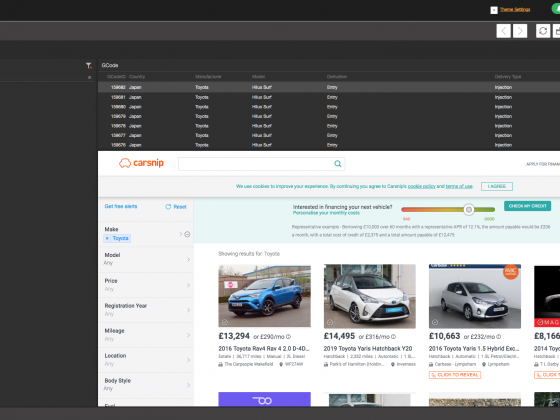Open 2016 Toyota Yaris 1.5 Hybrid title

[x=474, y=349]
